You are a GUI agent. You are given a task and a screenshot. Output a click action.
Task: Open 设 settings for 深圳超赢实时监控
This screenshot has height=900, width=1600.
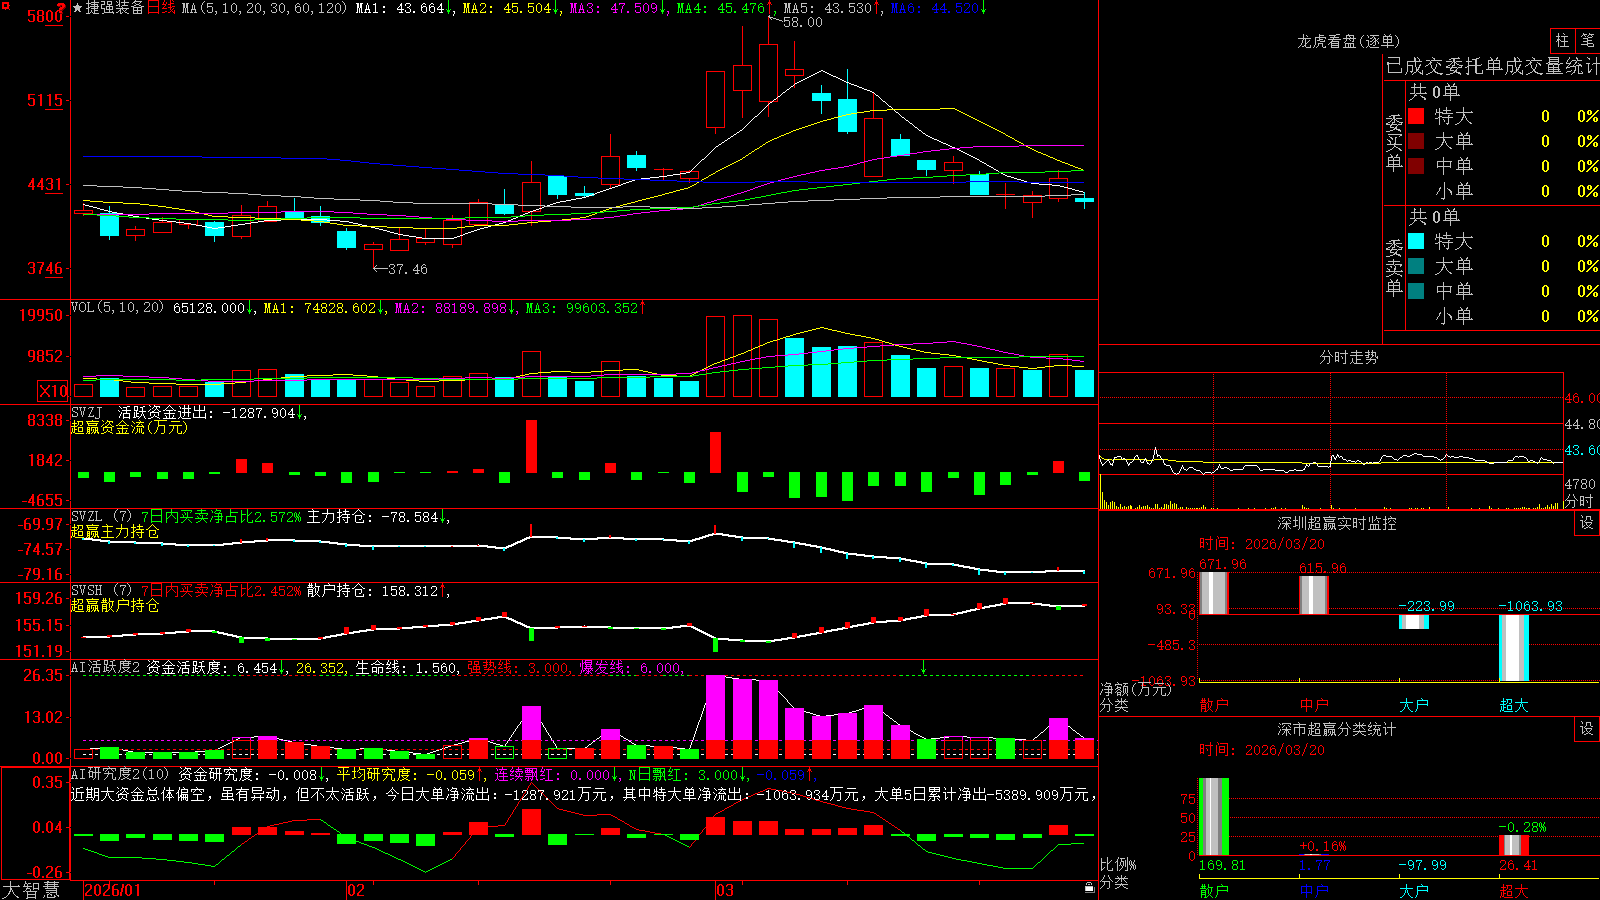[x=1587, y=523]
